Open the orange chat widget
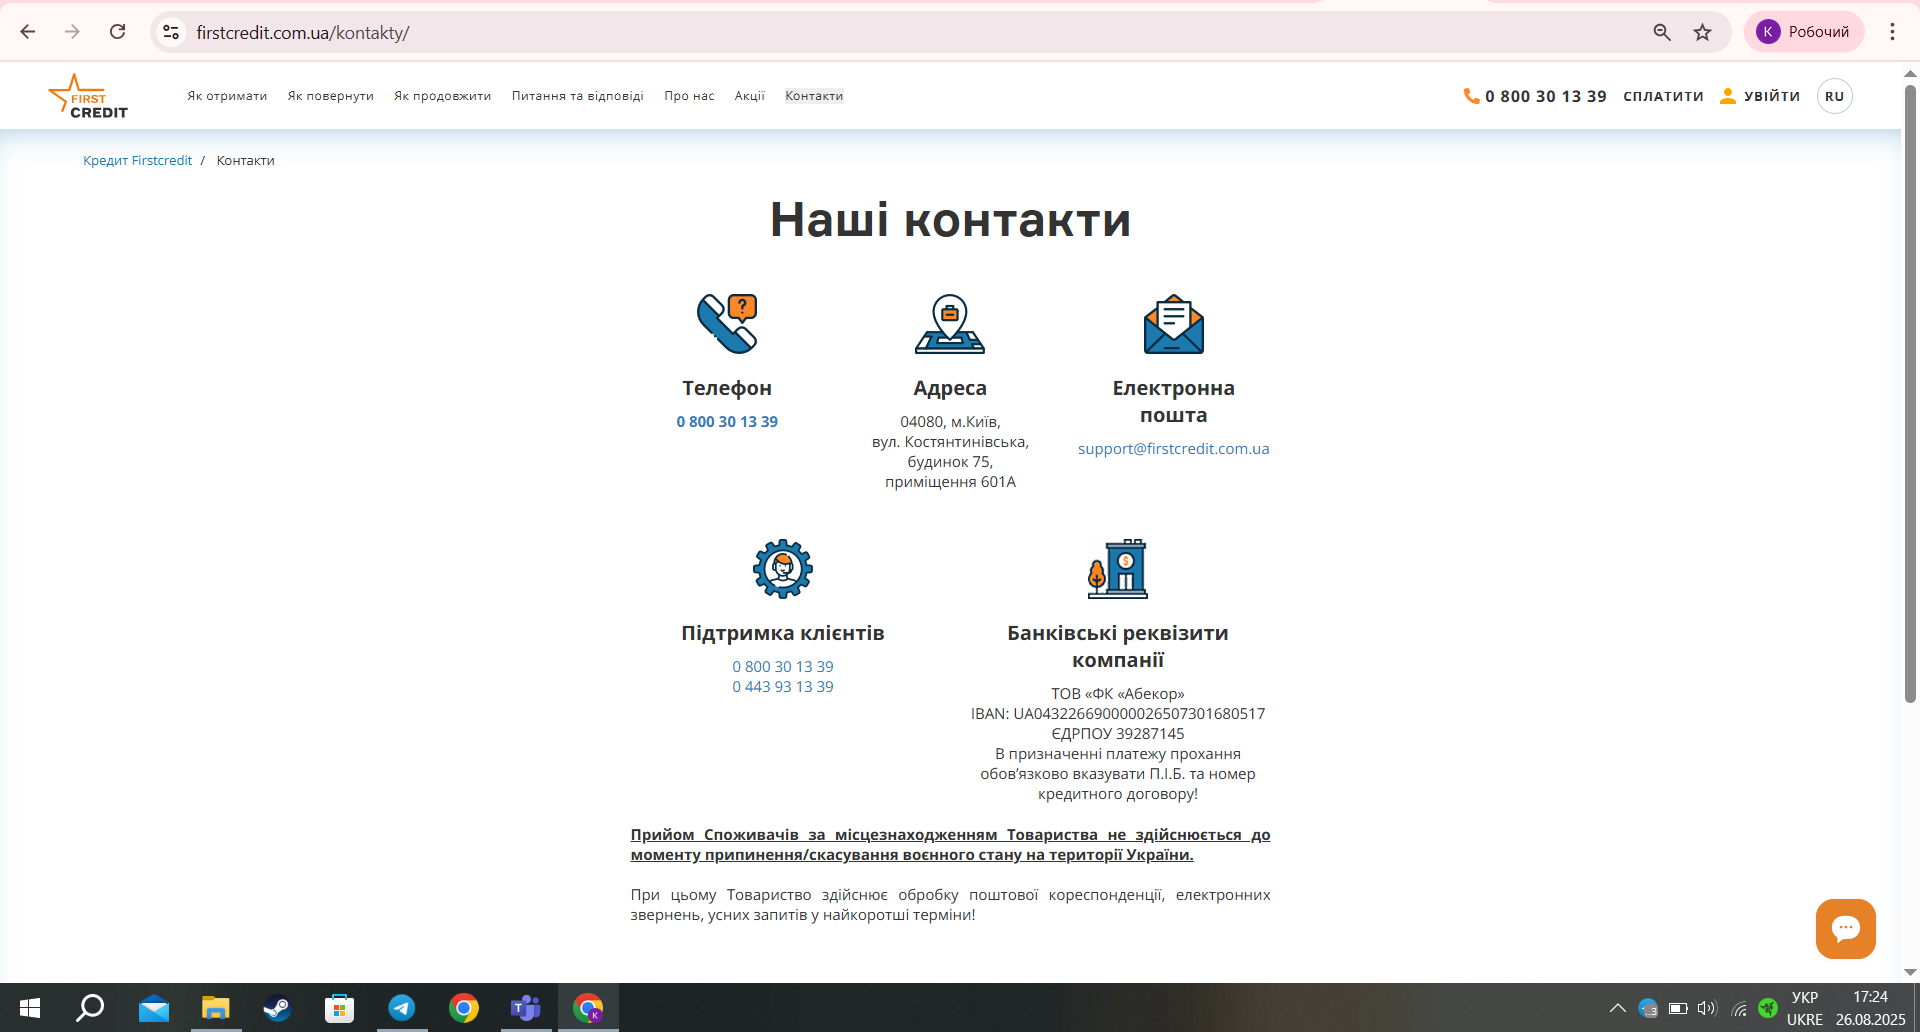 point(1846,929)
